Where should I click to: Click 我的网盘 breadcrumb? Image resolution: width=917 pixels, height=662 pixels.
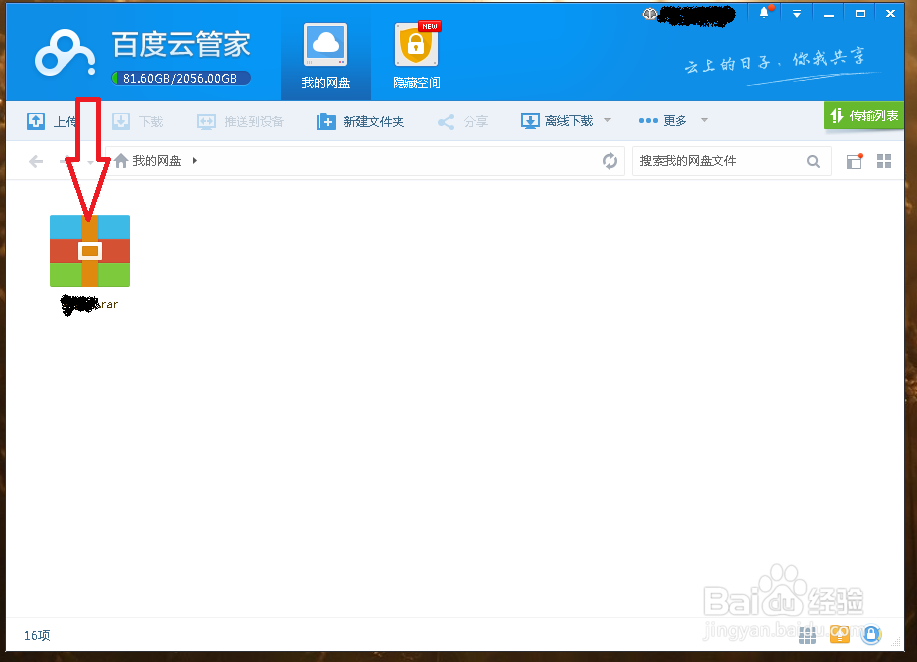pos(156,160)
